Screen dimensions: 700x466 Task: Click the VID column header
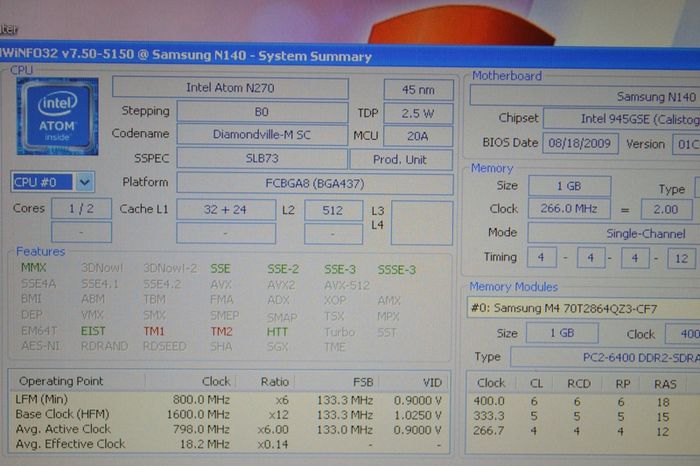tap(432, 383)
